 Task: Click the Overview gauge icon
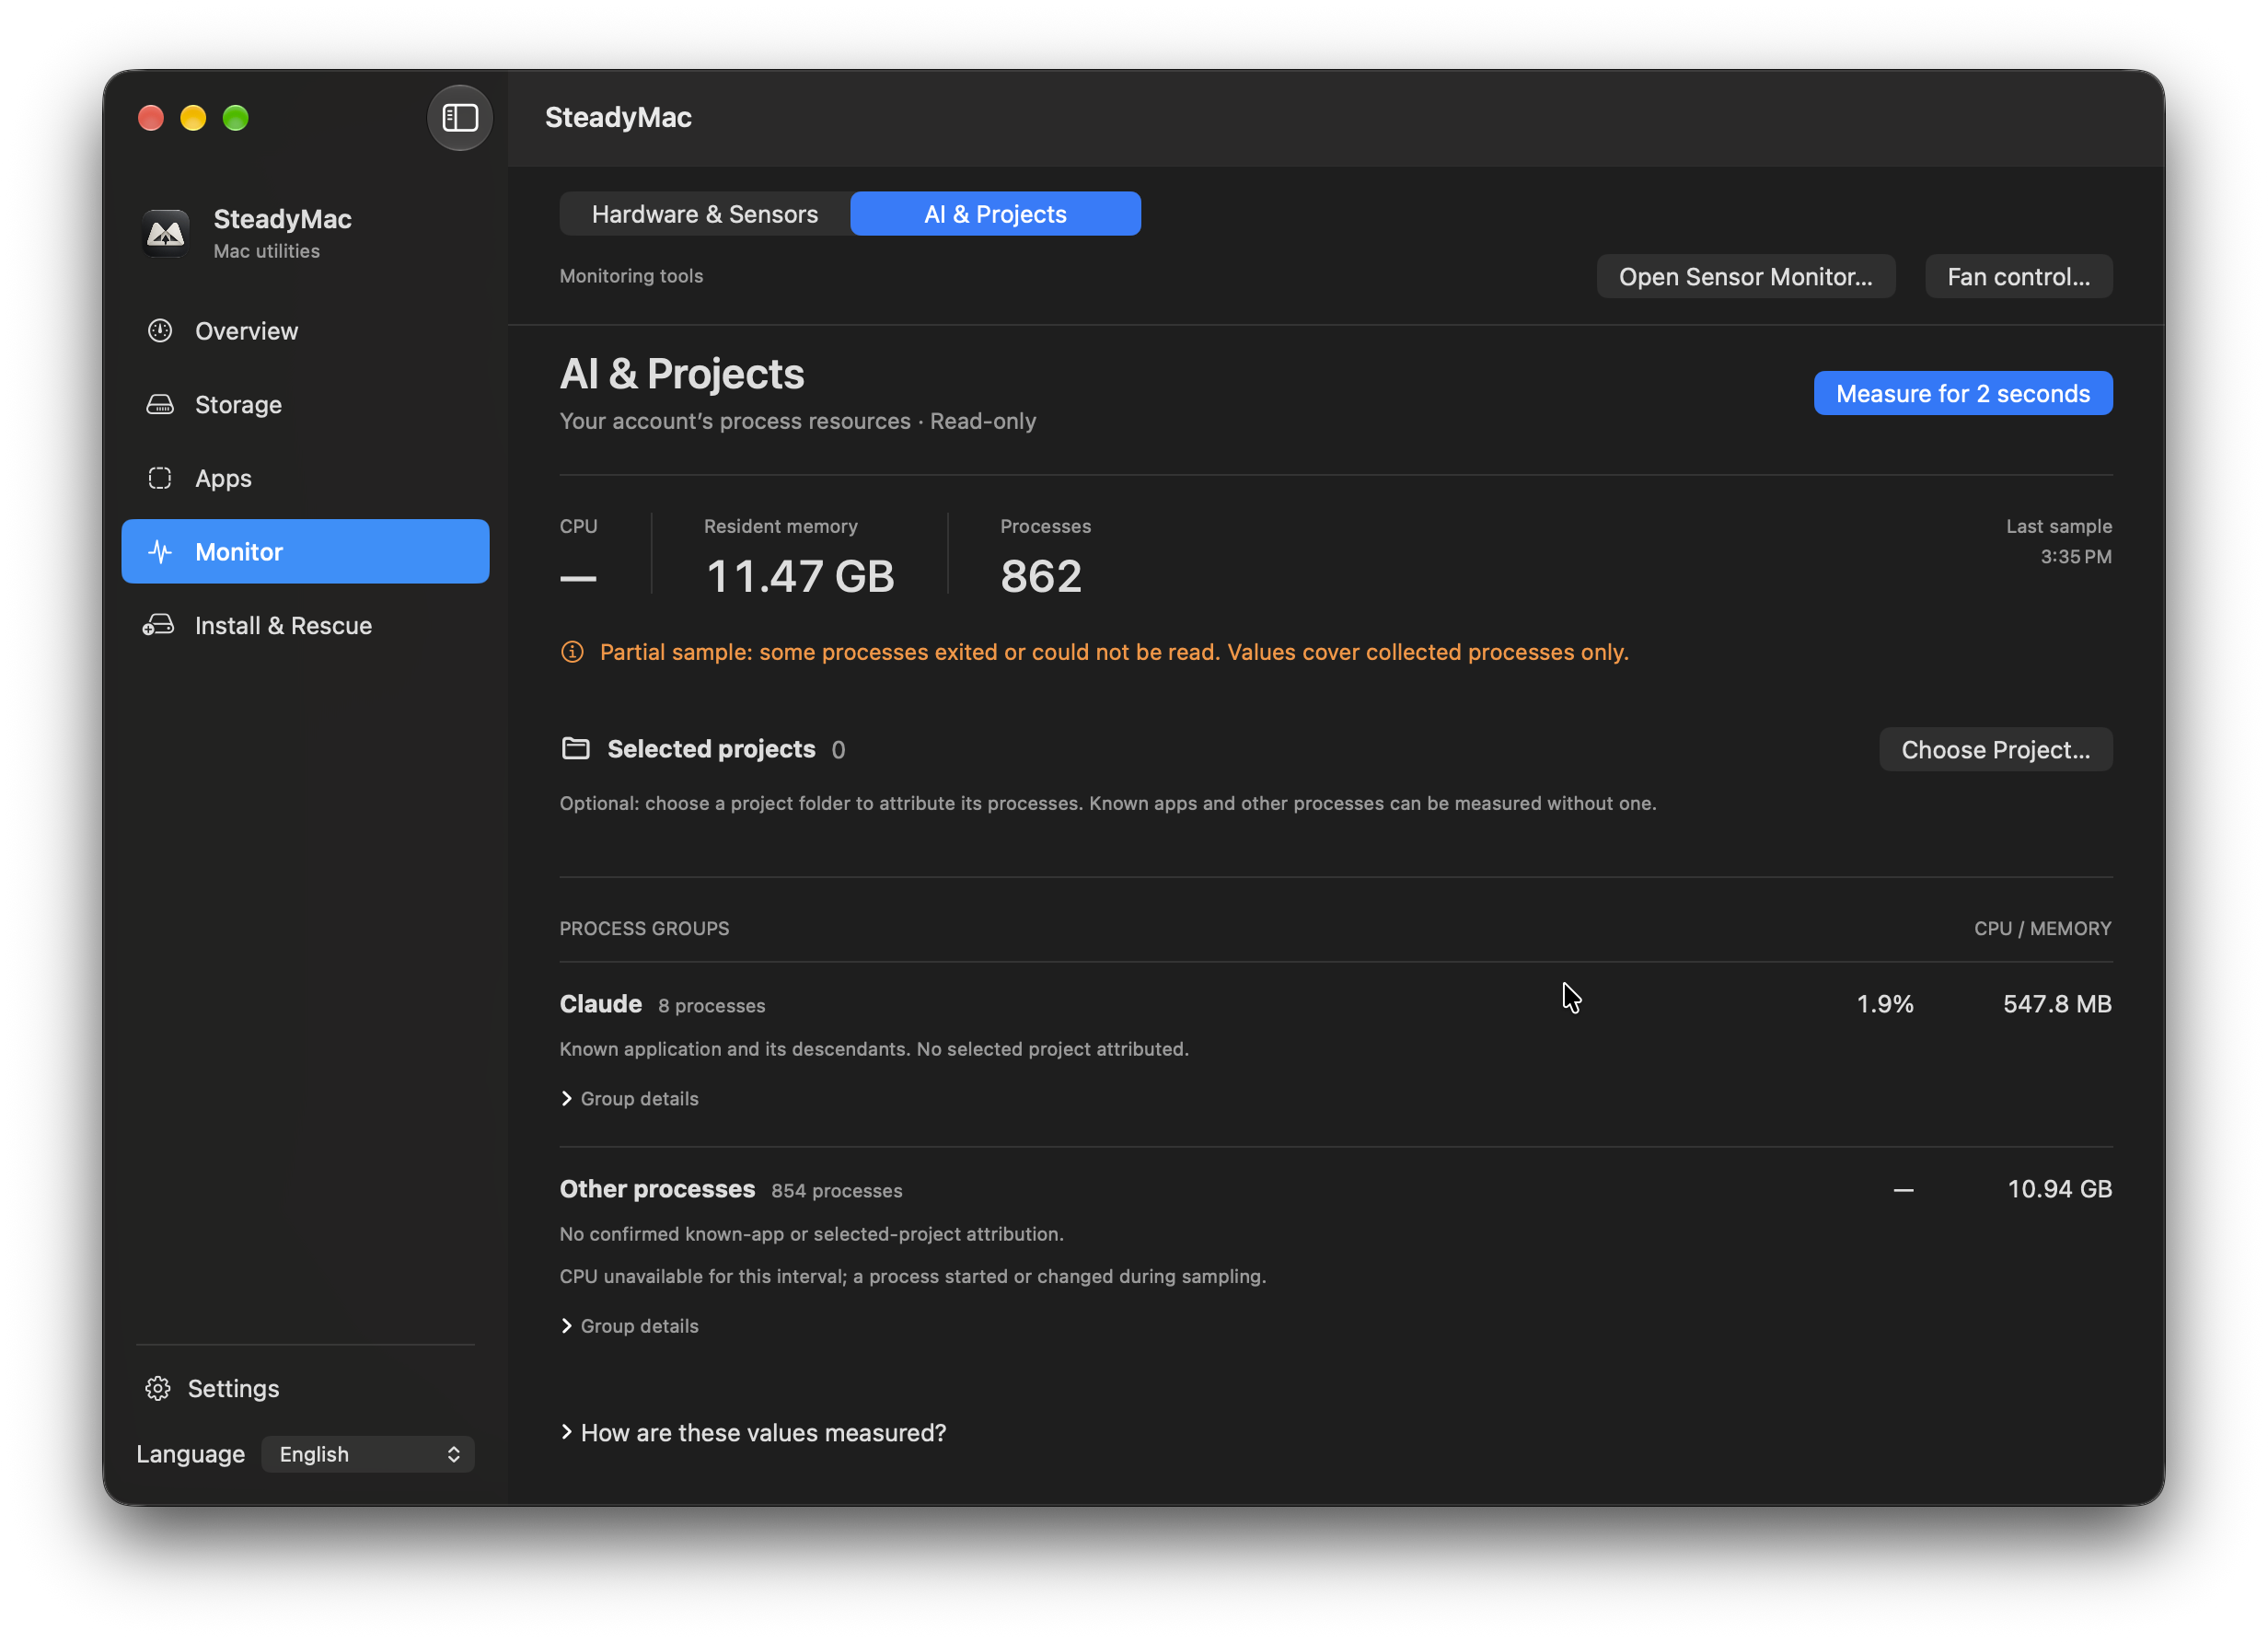coord(160,331)
